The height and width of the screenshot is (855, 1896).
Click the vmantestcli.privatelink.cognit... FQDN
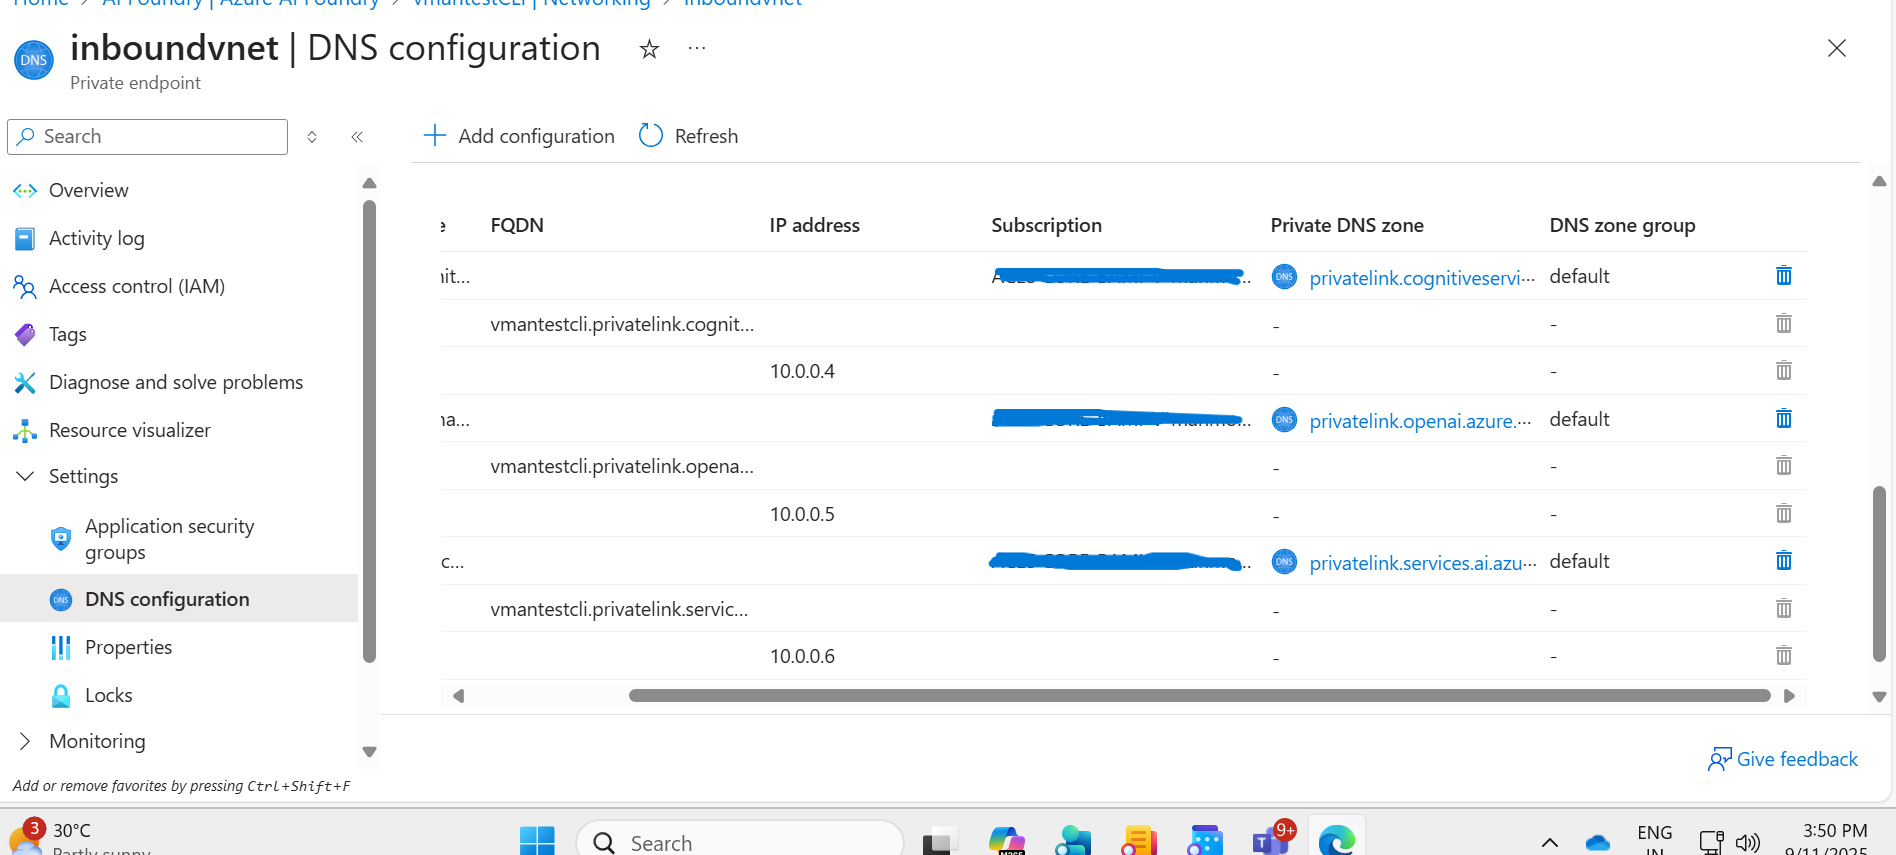pos(622,324)
